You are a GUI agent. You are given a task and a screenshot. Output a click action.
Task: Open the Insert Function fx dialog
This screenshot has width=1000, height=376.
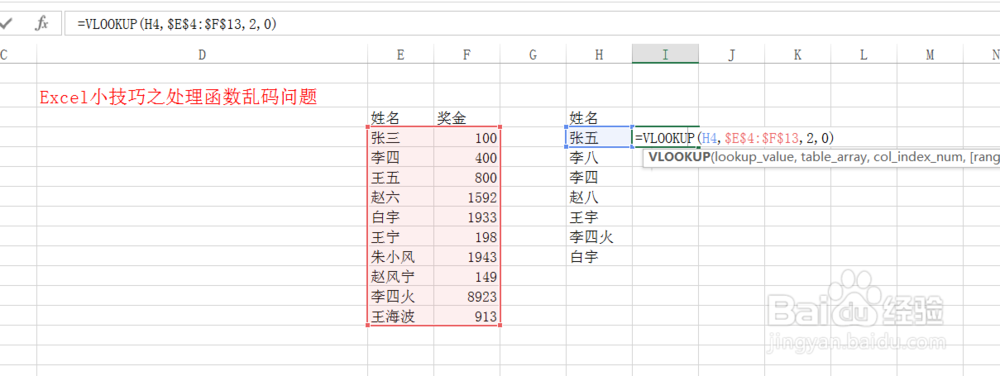[42, 24]
